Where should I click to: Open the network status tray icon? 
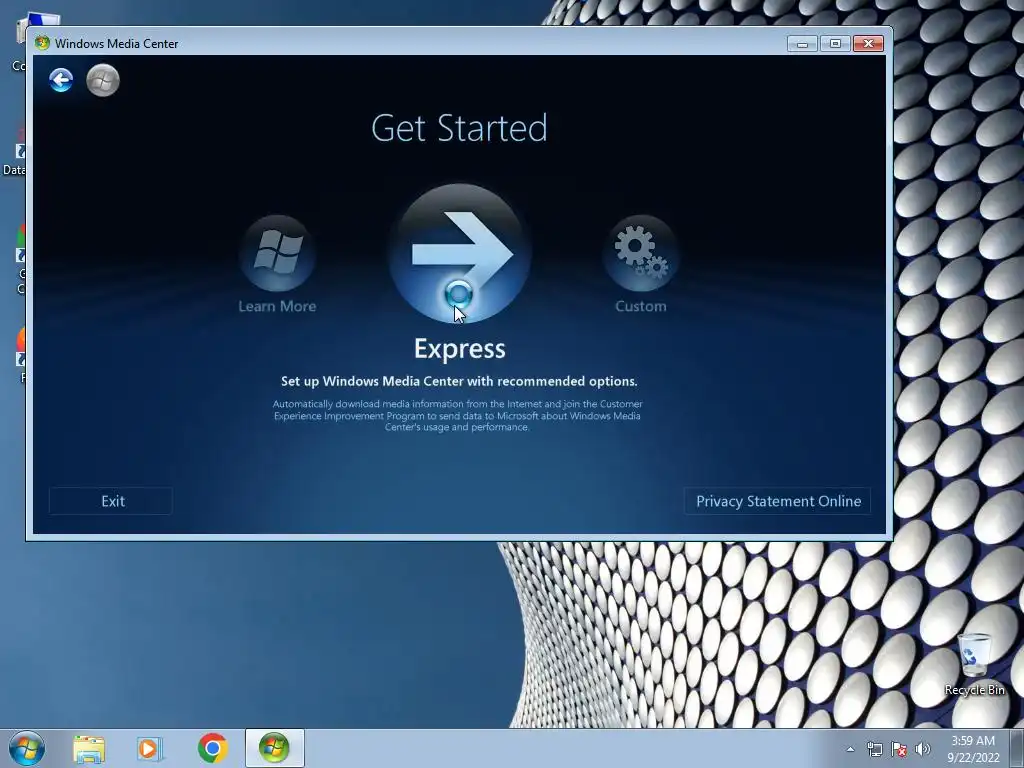tap(874, 749)
